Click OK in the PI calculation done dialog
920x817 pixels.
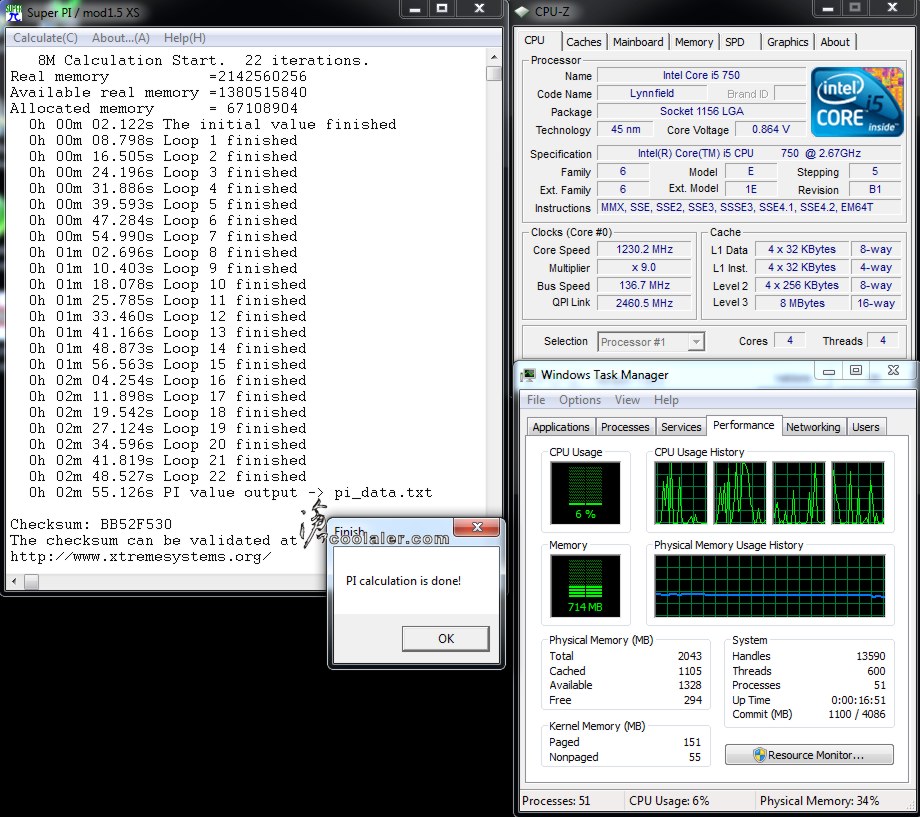coord(446,639)
